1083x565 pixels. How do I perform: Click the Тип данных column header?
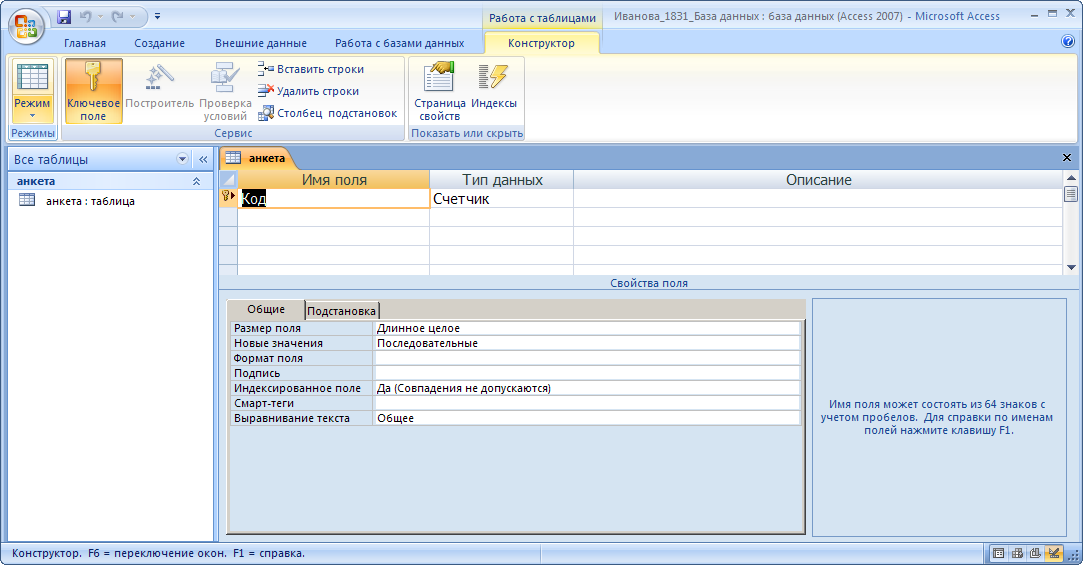pos(501,180)
